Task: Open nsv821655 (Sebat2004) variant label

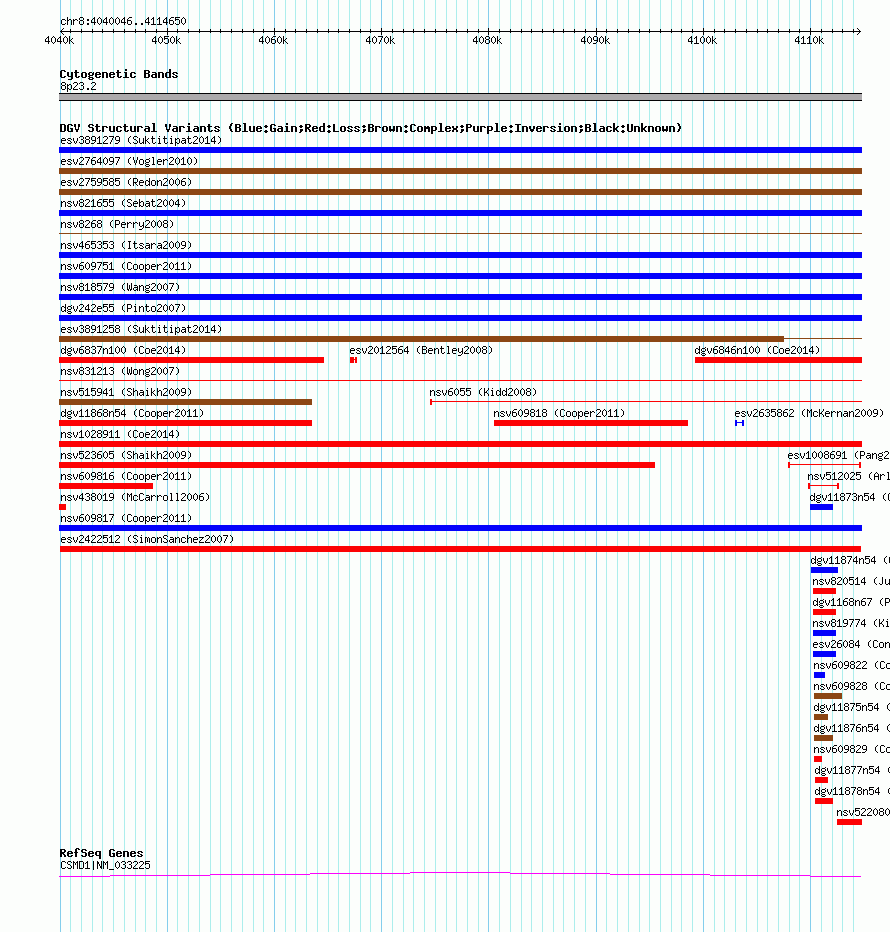Action: [123, 203]
